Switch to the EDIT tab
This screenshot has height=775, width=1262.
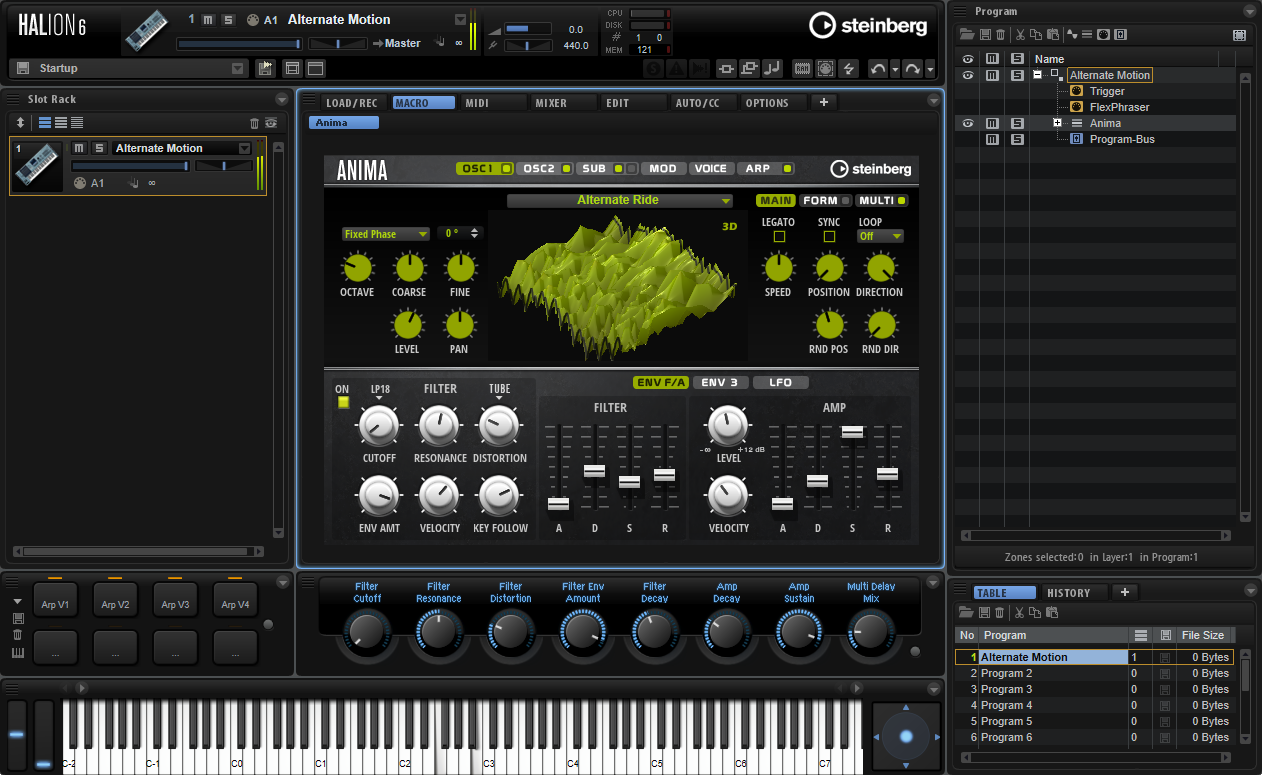coord(633,103)
